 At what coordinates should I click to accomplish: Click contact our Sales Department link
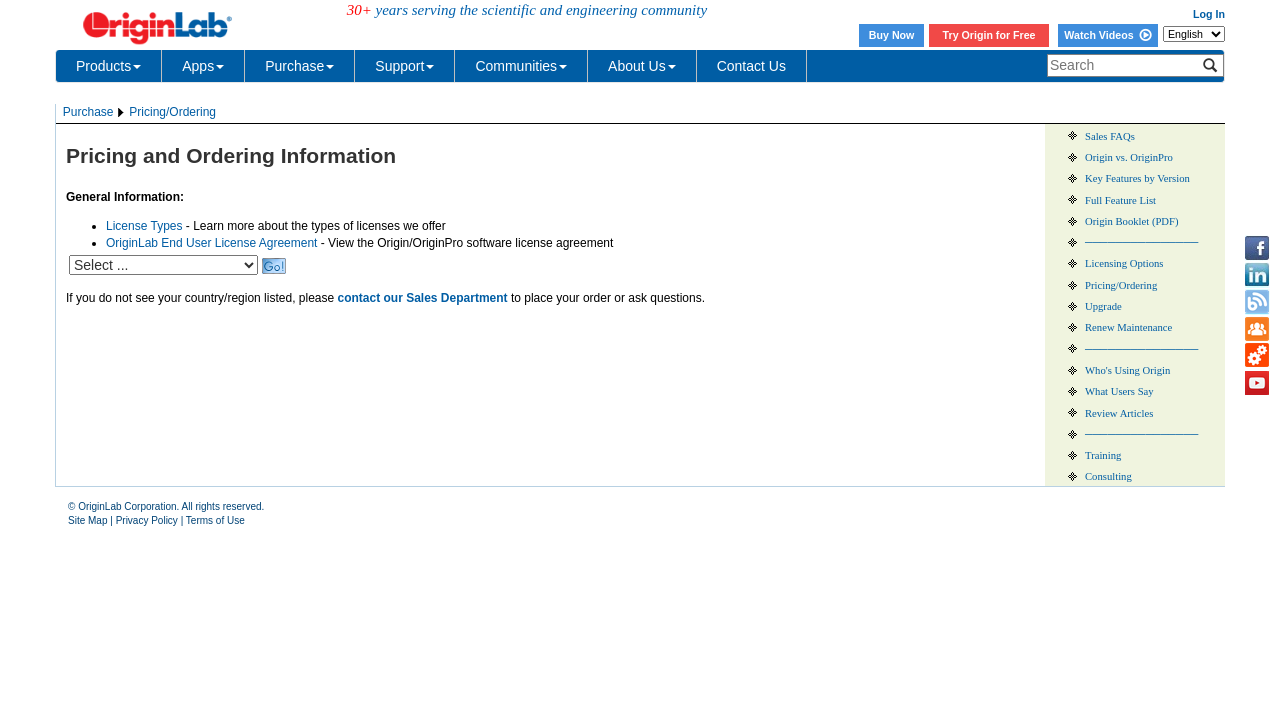click(x=422, y=298)
